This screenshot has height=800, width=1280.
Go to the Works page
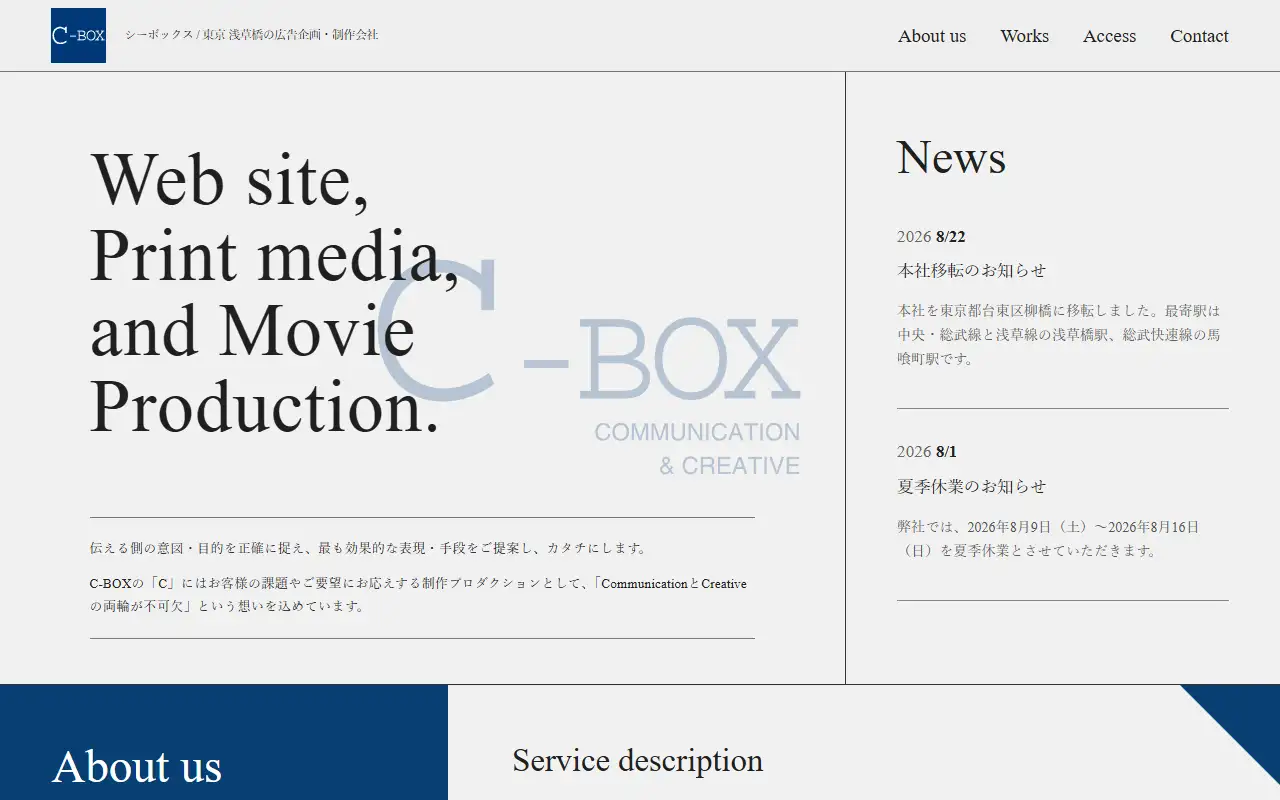(1024, 36)
